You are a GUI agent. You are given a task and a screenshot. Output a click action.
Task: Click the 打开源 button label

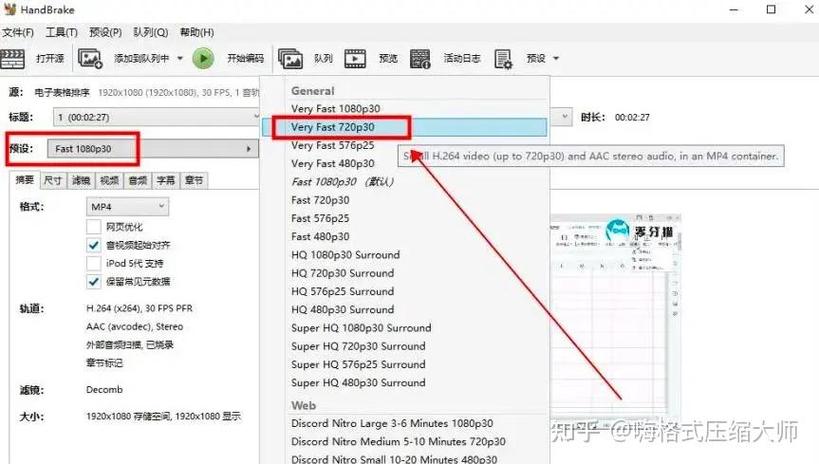50,59
